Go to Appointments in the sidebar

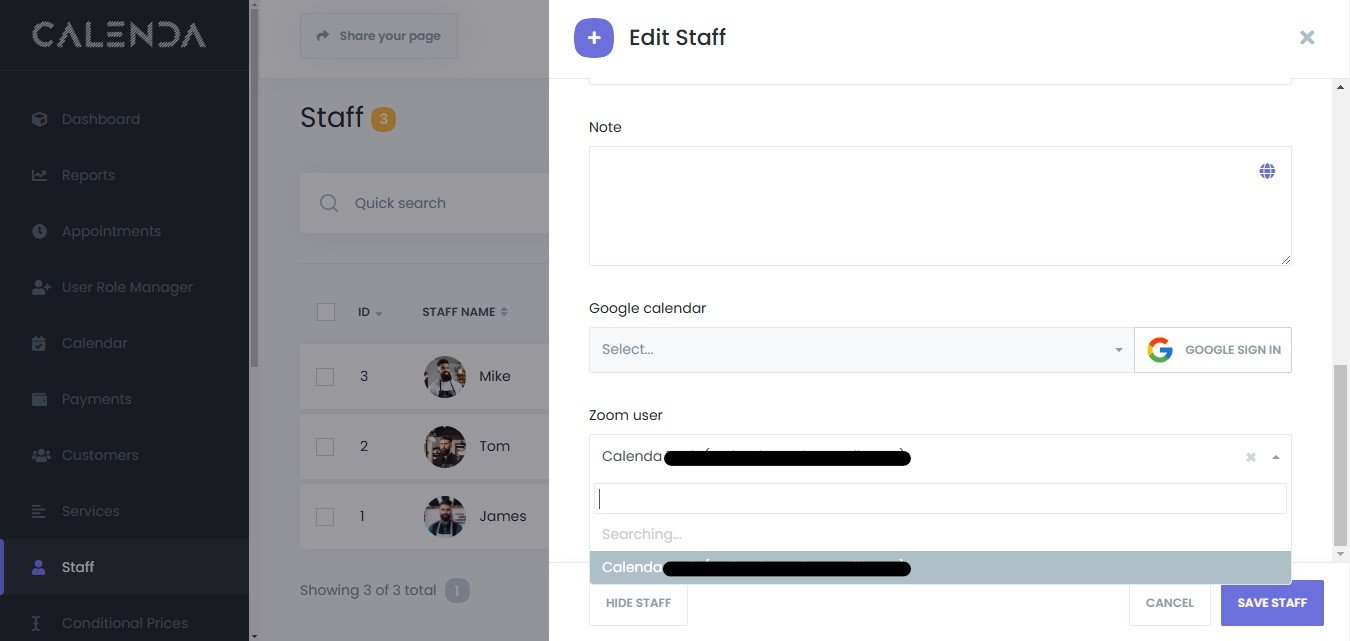(110, 231)
